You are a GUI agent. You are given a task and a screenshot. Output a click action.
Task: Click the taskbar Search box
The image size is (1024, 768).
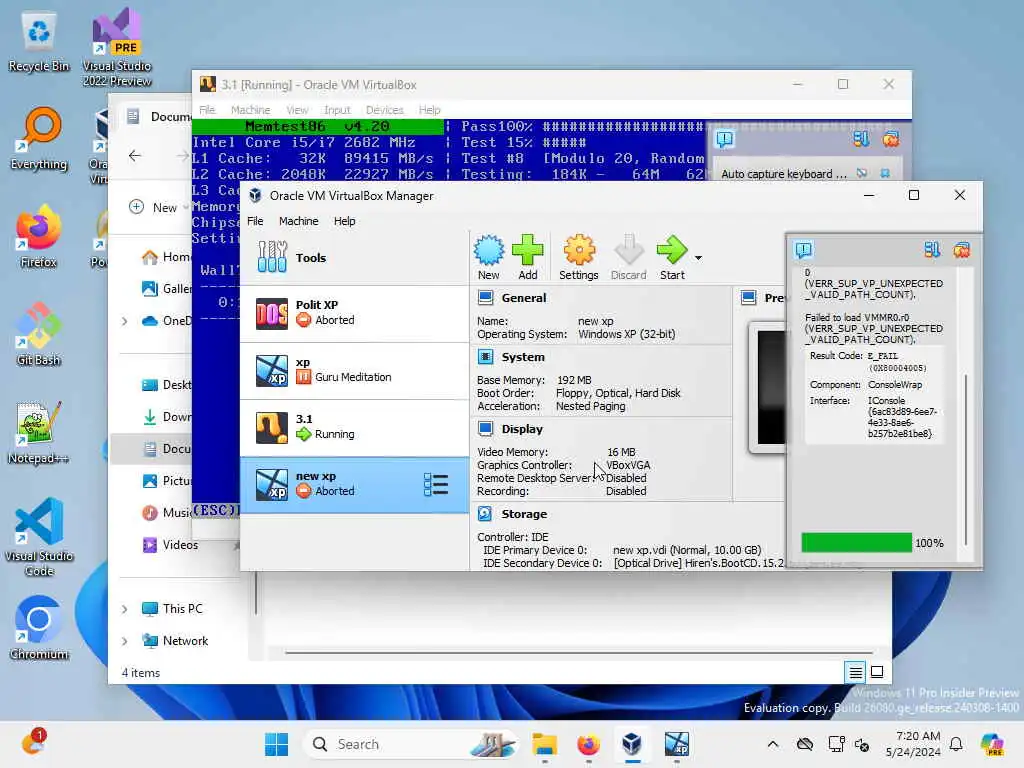[x=411, y=744]
